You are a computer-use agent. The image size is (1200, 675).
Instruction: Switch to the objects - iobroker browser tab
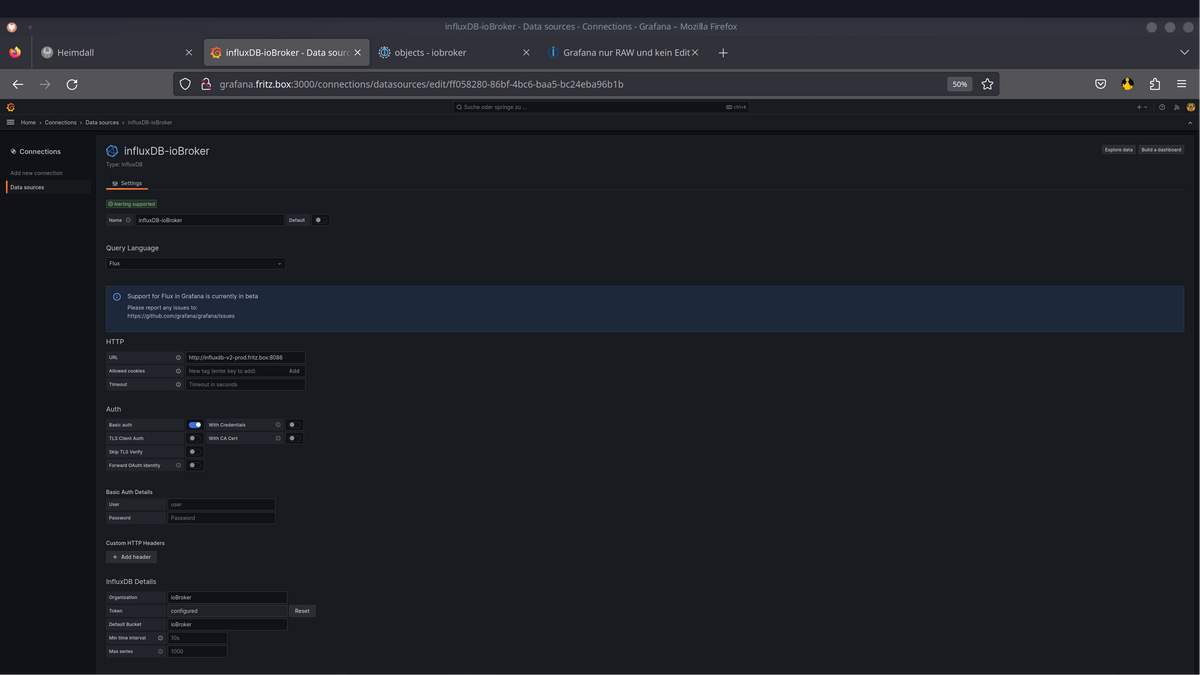click(x=454, y=52)
